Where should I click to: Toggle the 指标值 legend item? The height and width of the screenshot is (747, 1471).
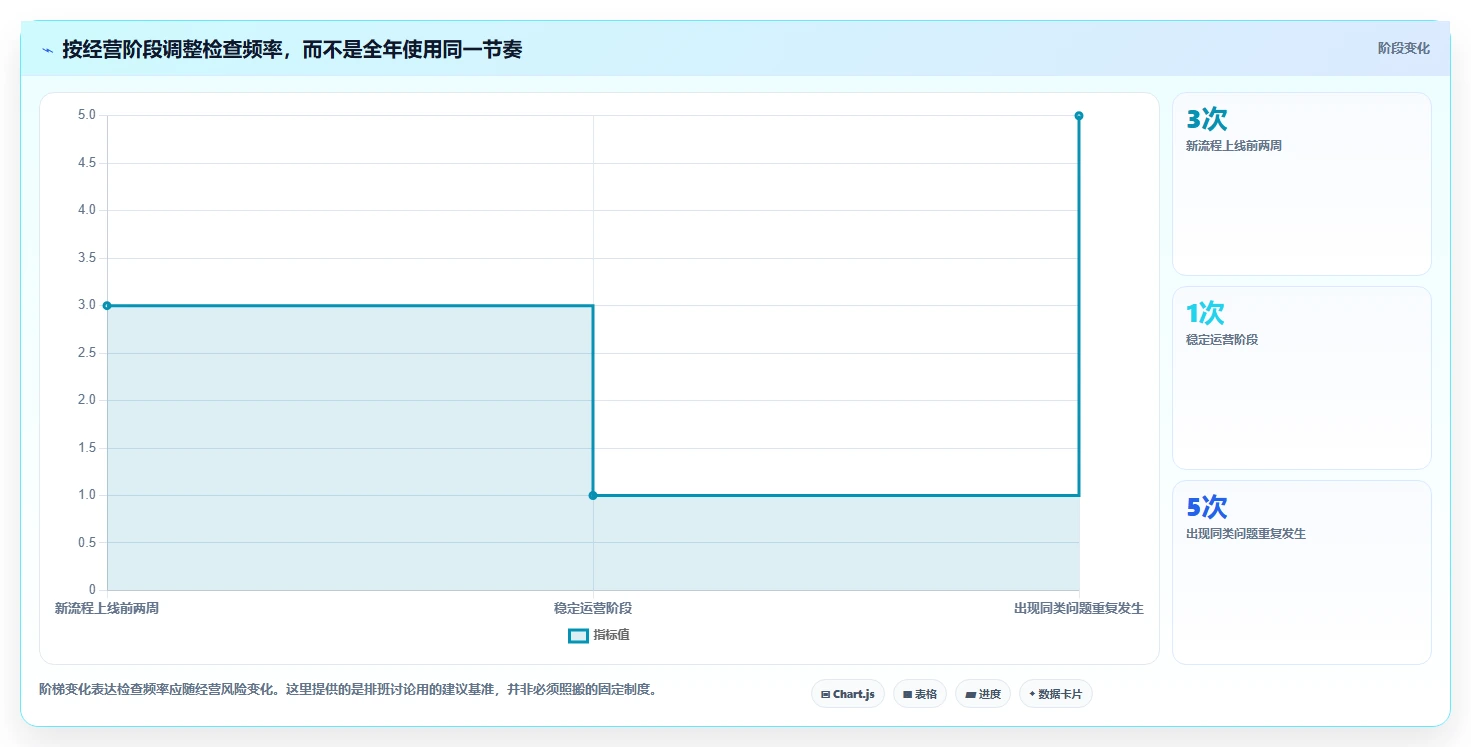coord(598,635)
